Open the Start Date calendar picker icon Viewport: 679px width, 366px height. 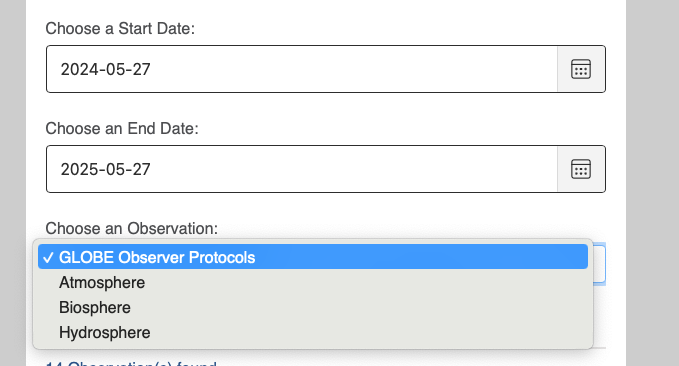[581, 69]
